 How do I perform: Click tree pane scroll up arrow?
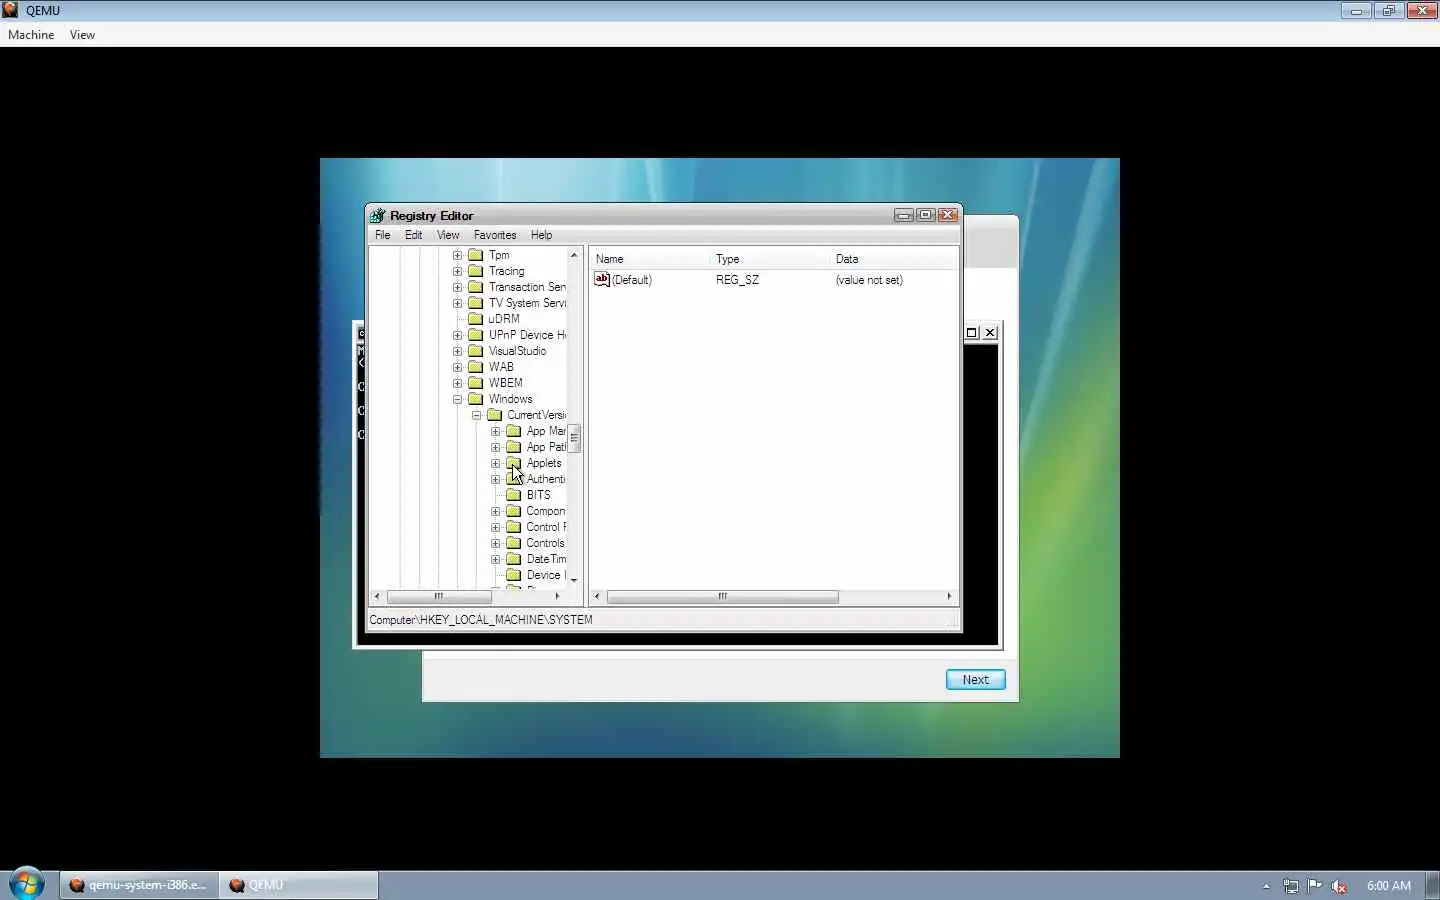(x=574, y=255)
